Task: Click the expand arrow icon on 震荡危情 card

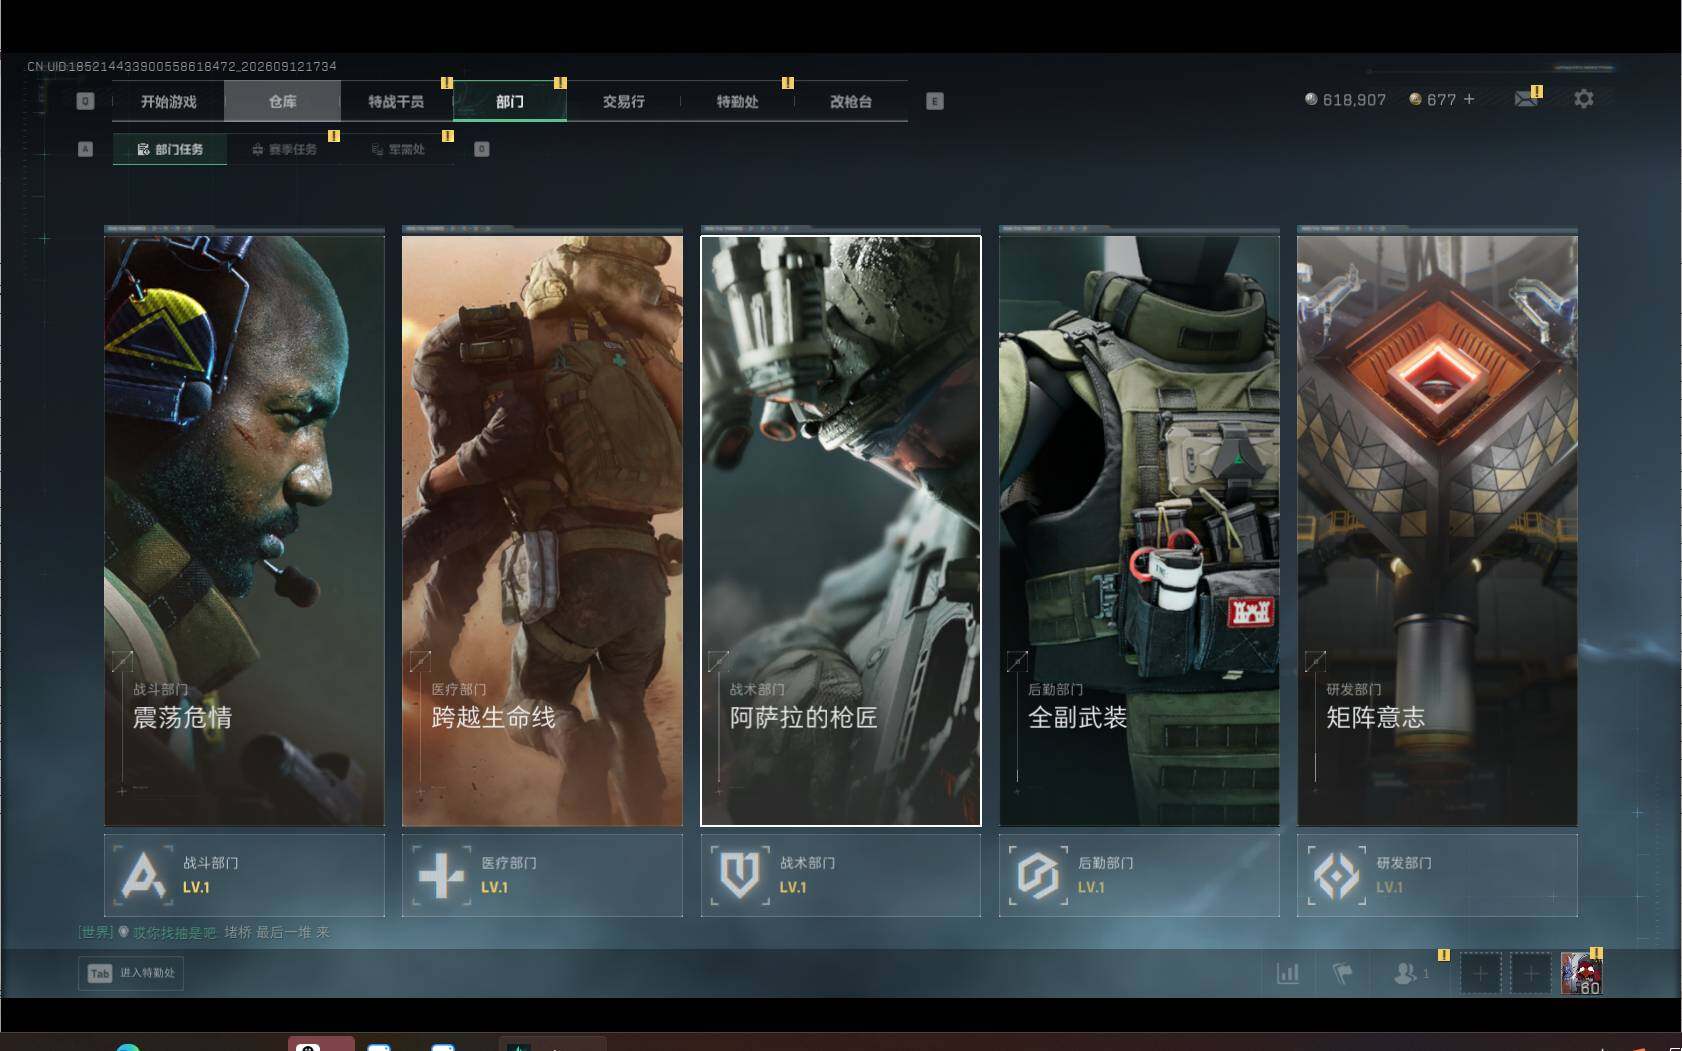Action: point(122,661)
